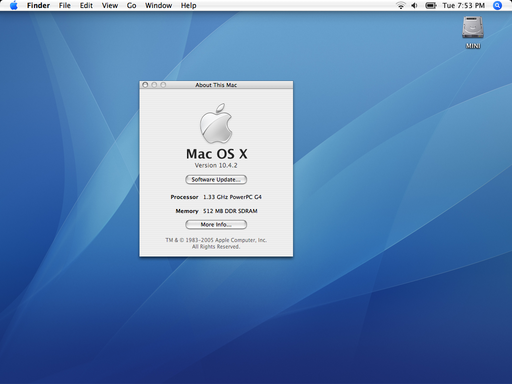Open Spotlight search magnifier icon

497,5
